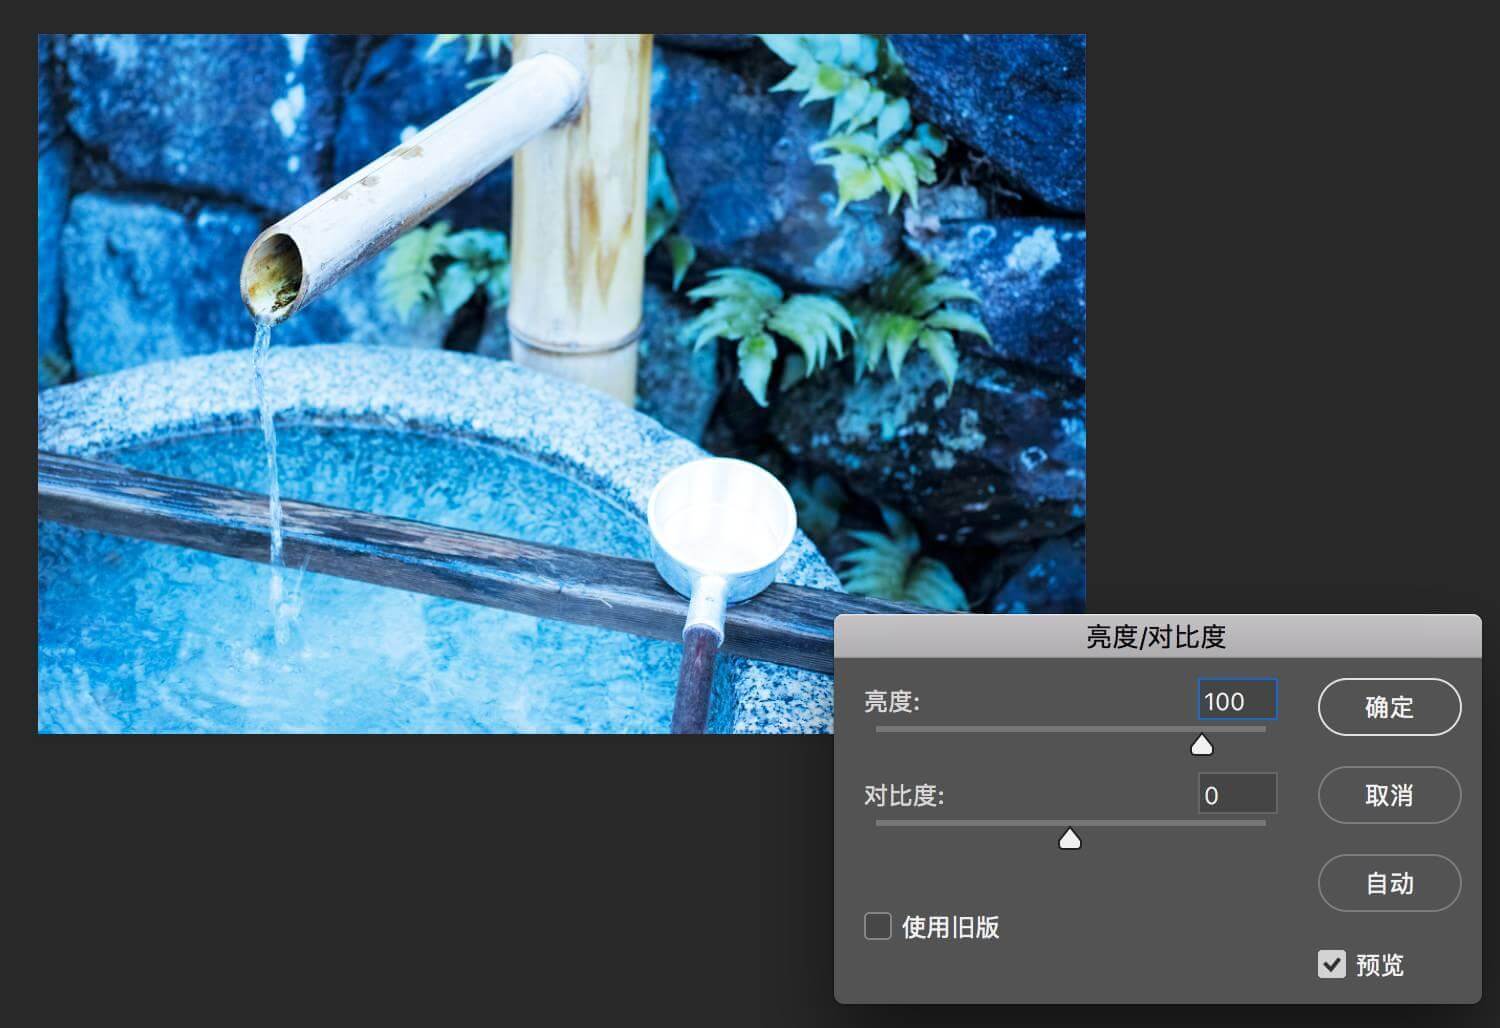Click the 亮度 value input field

[x=1237, y=700]
